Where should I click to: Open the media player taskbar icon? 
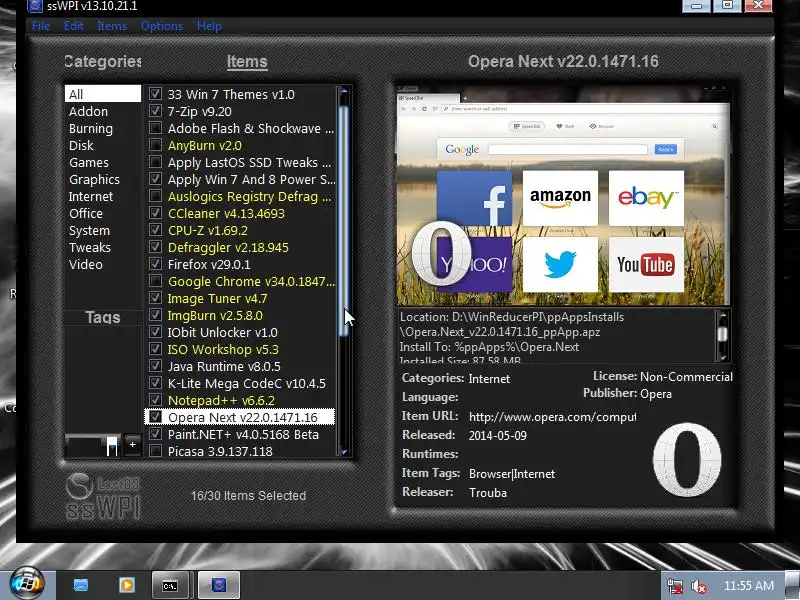coord(127,585)
